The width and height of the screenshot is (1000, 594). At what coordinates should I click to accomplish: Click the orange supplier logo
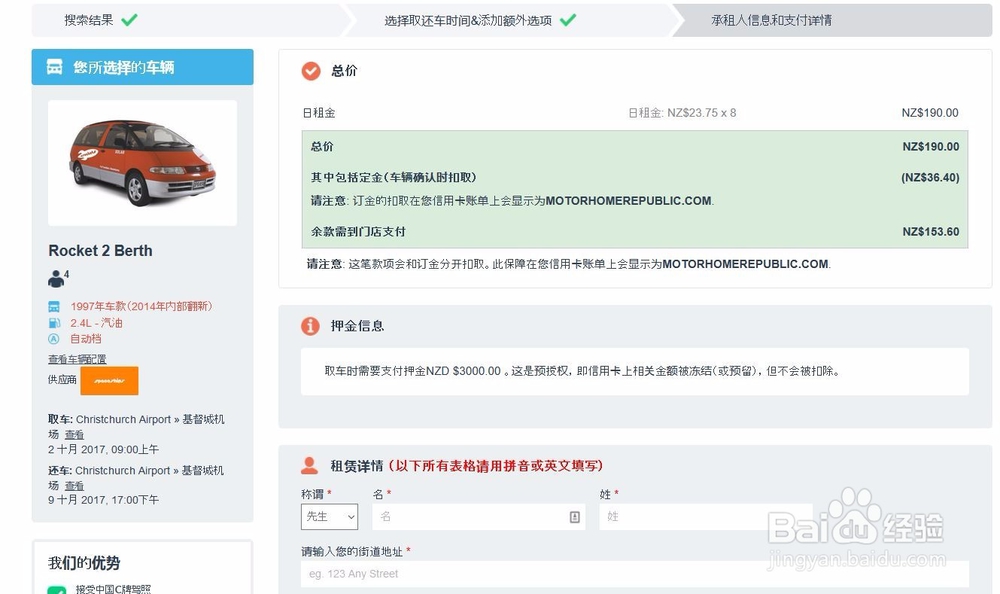(x=109, y=381)
